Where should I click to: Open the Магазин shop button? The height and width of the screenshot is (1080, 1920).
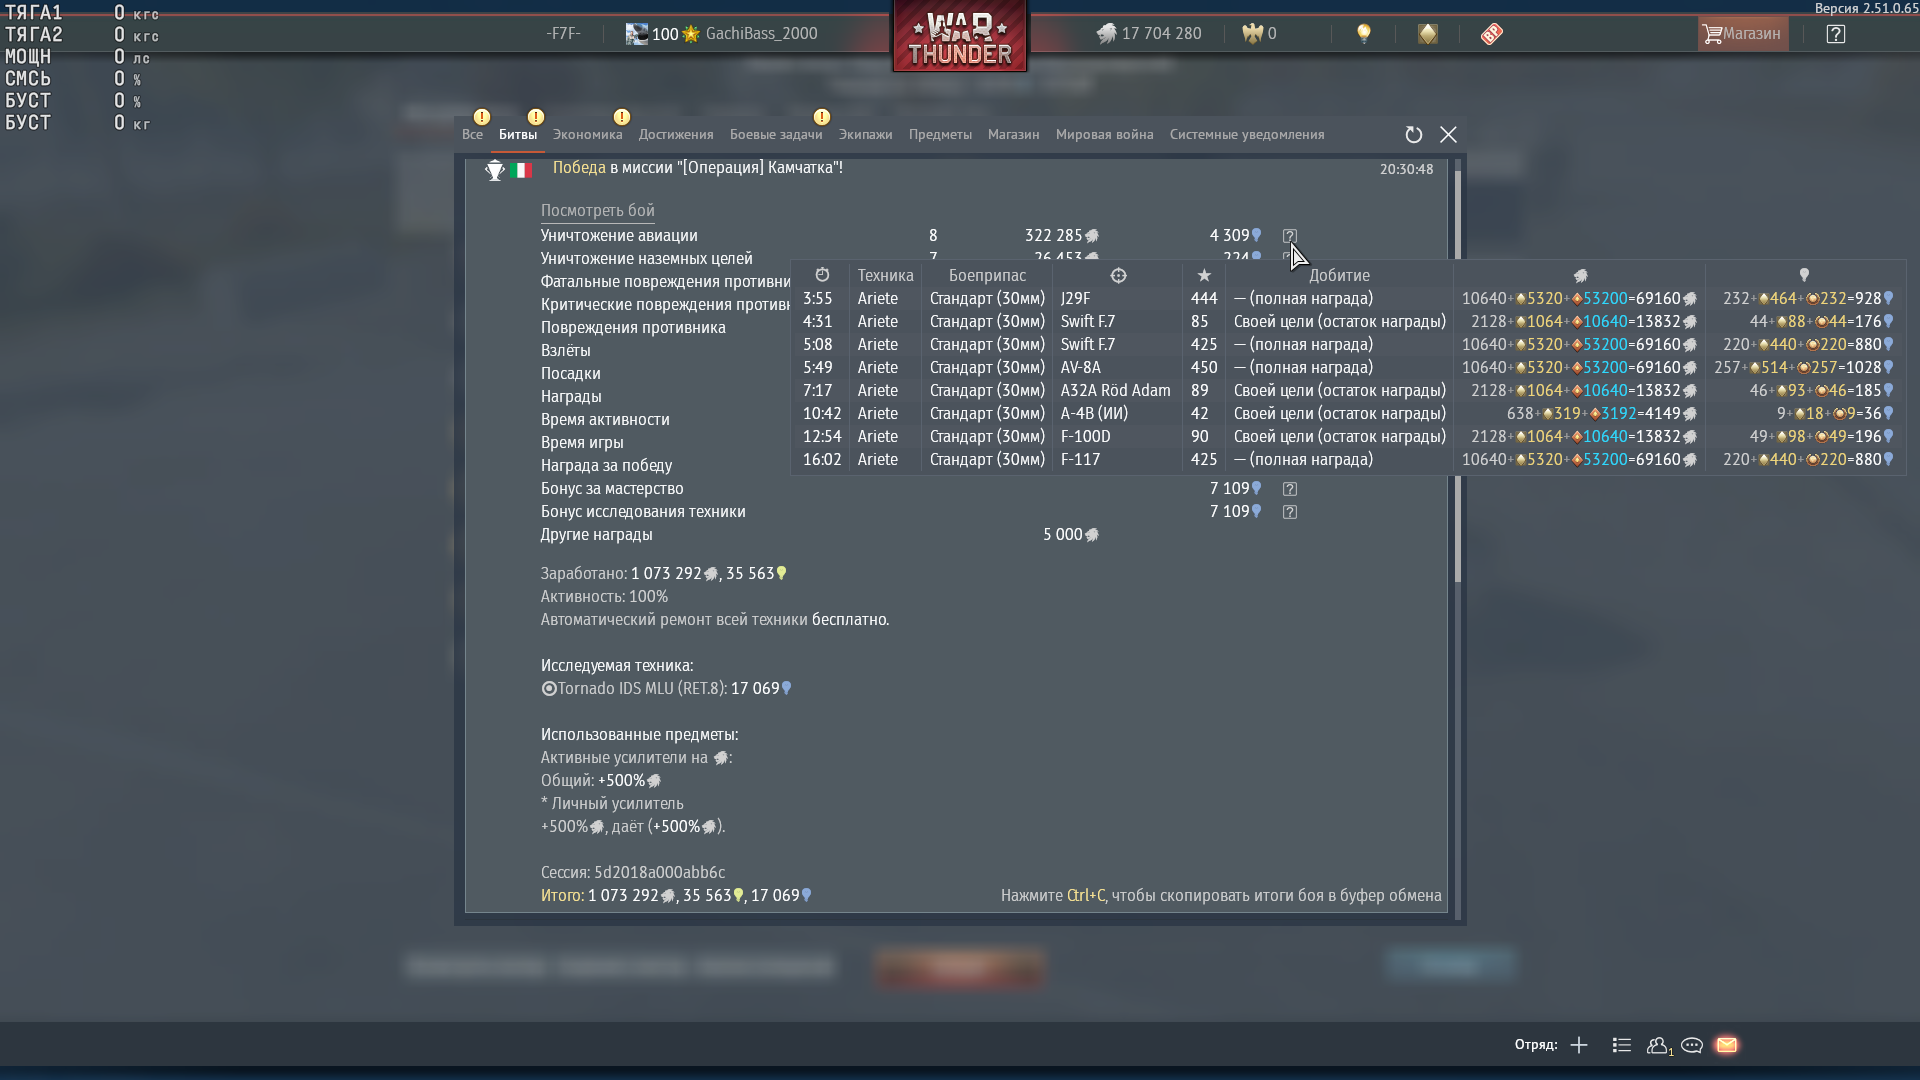(x=1742, y=34)
